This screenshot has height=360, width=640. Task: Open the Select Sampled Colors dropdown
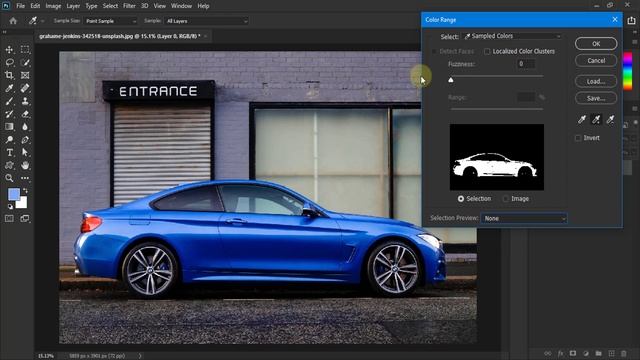[513, 36]
